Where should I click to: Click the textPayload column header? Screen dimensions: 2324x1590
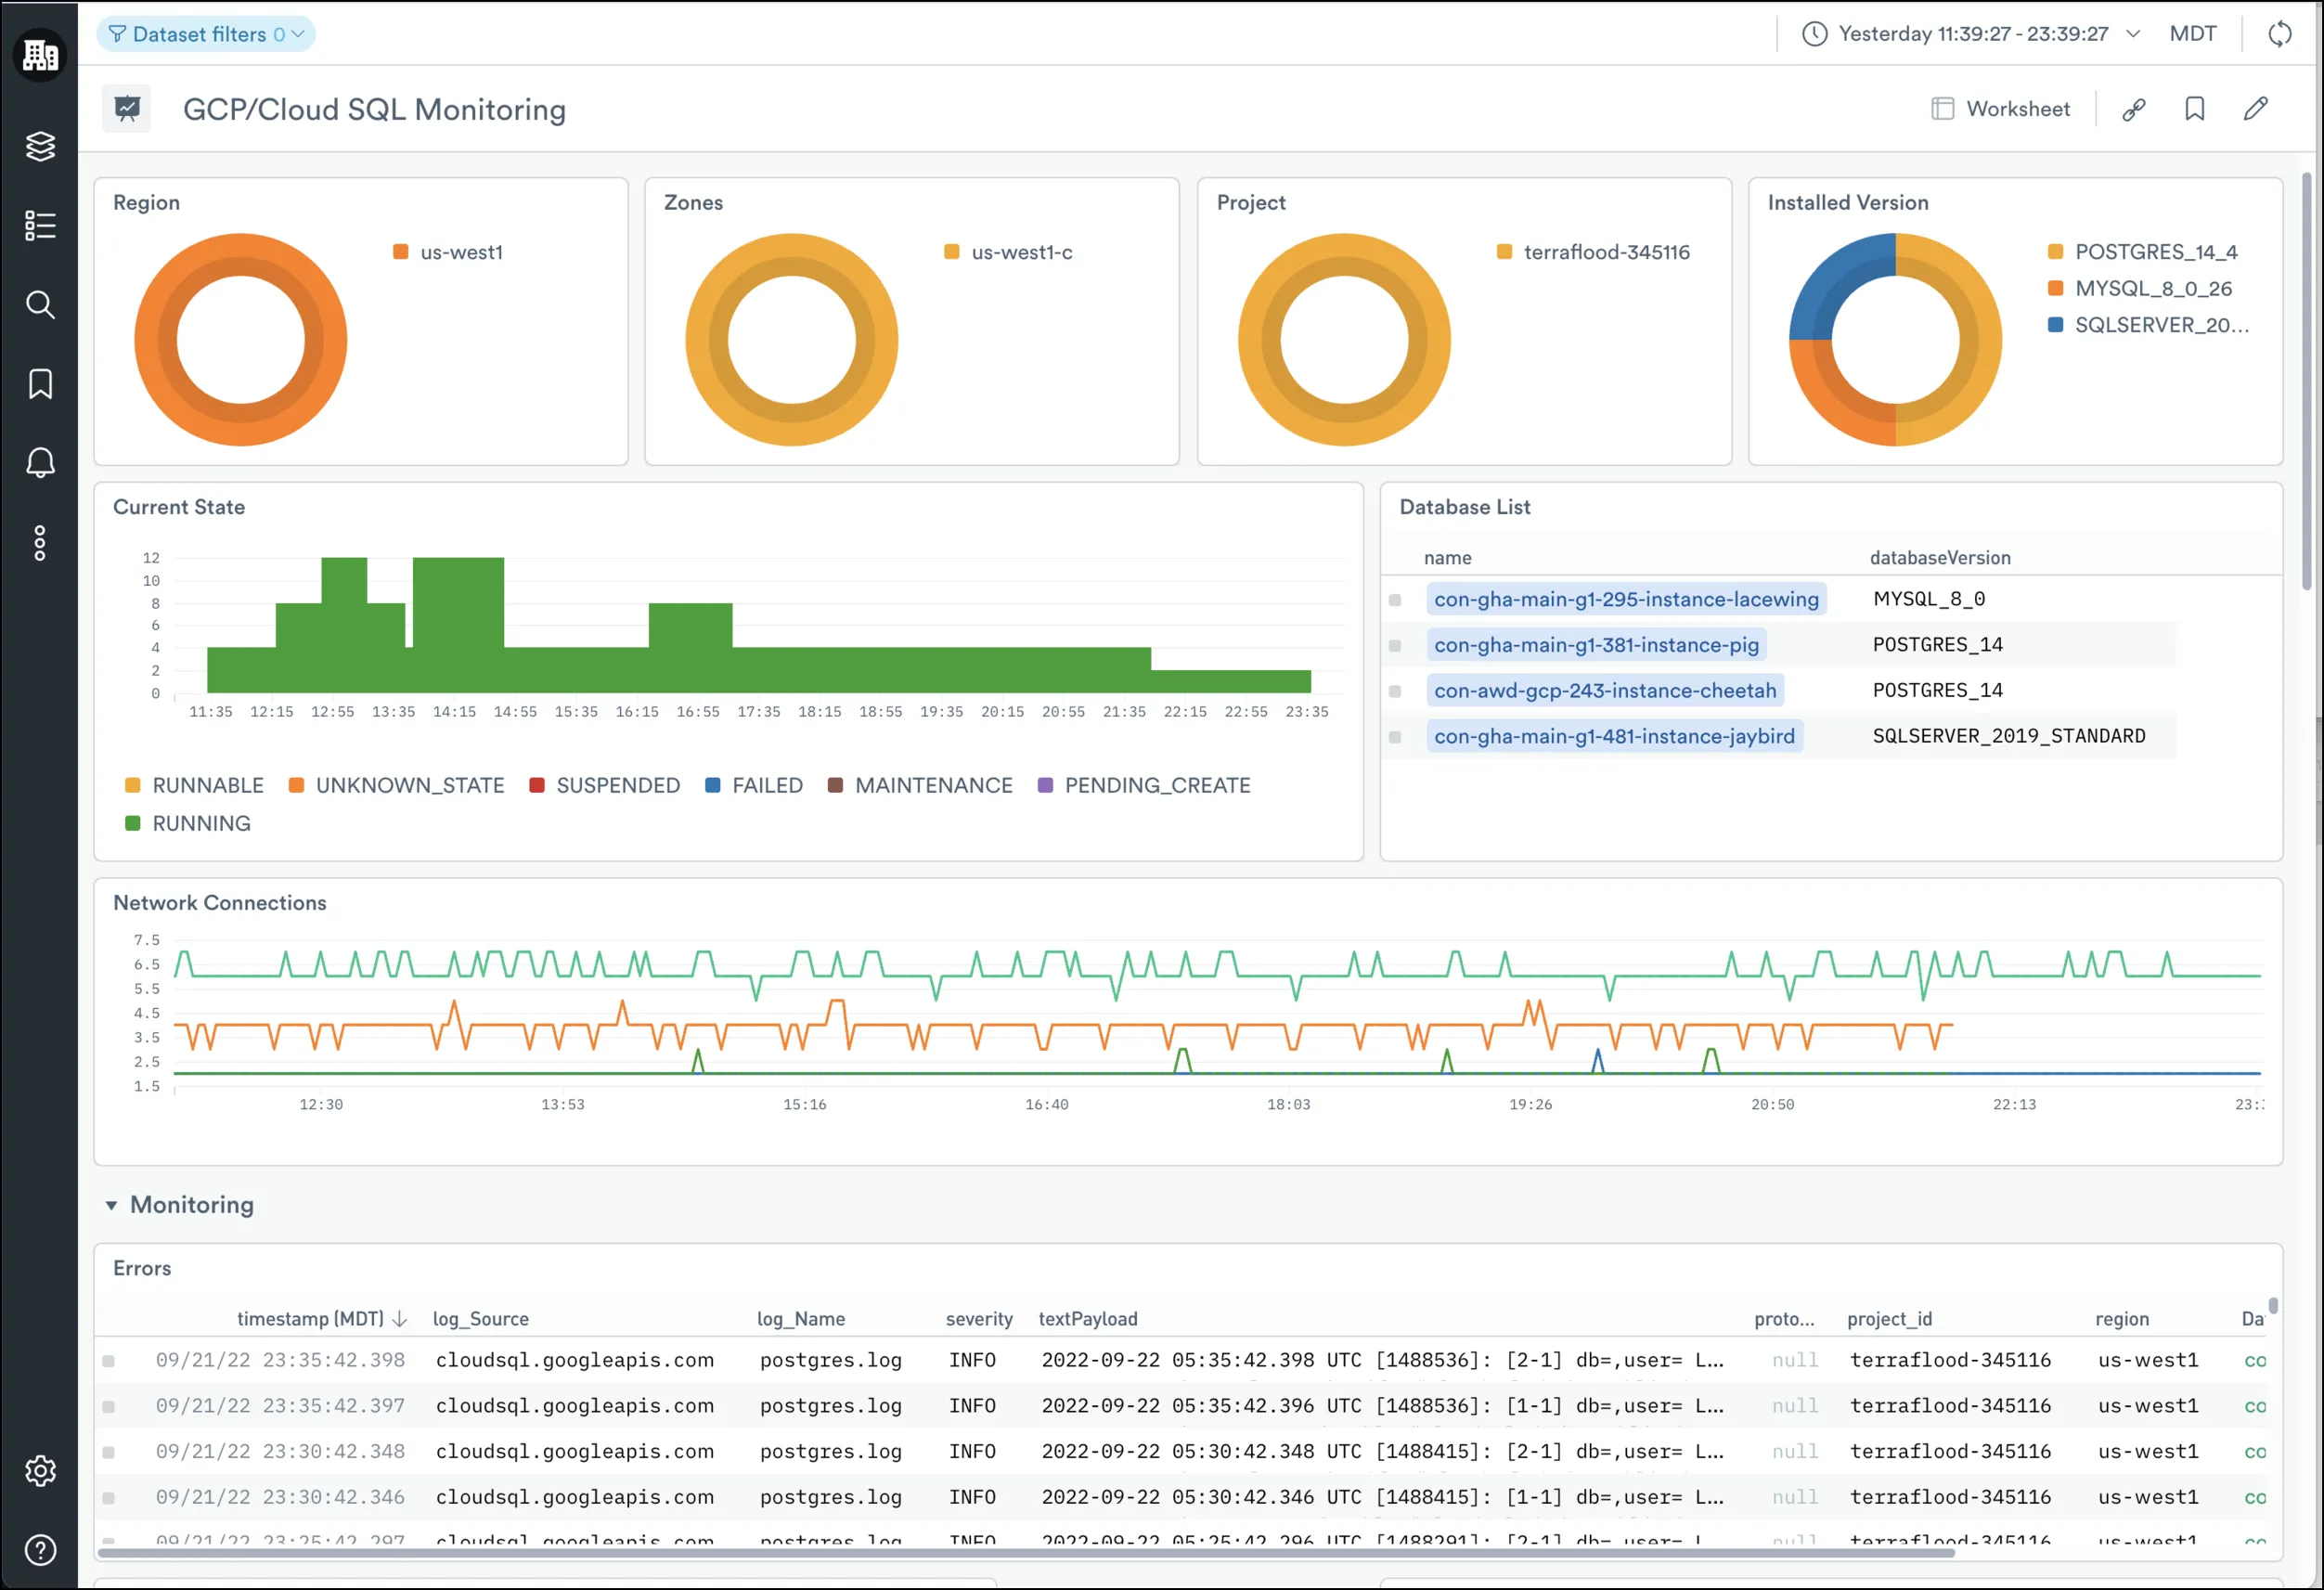1088,1319
